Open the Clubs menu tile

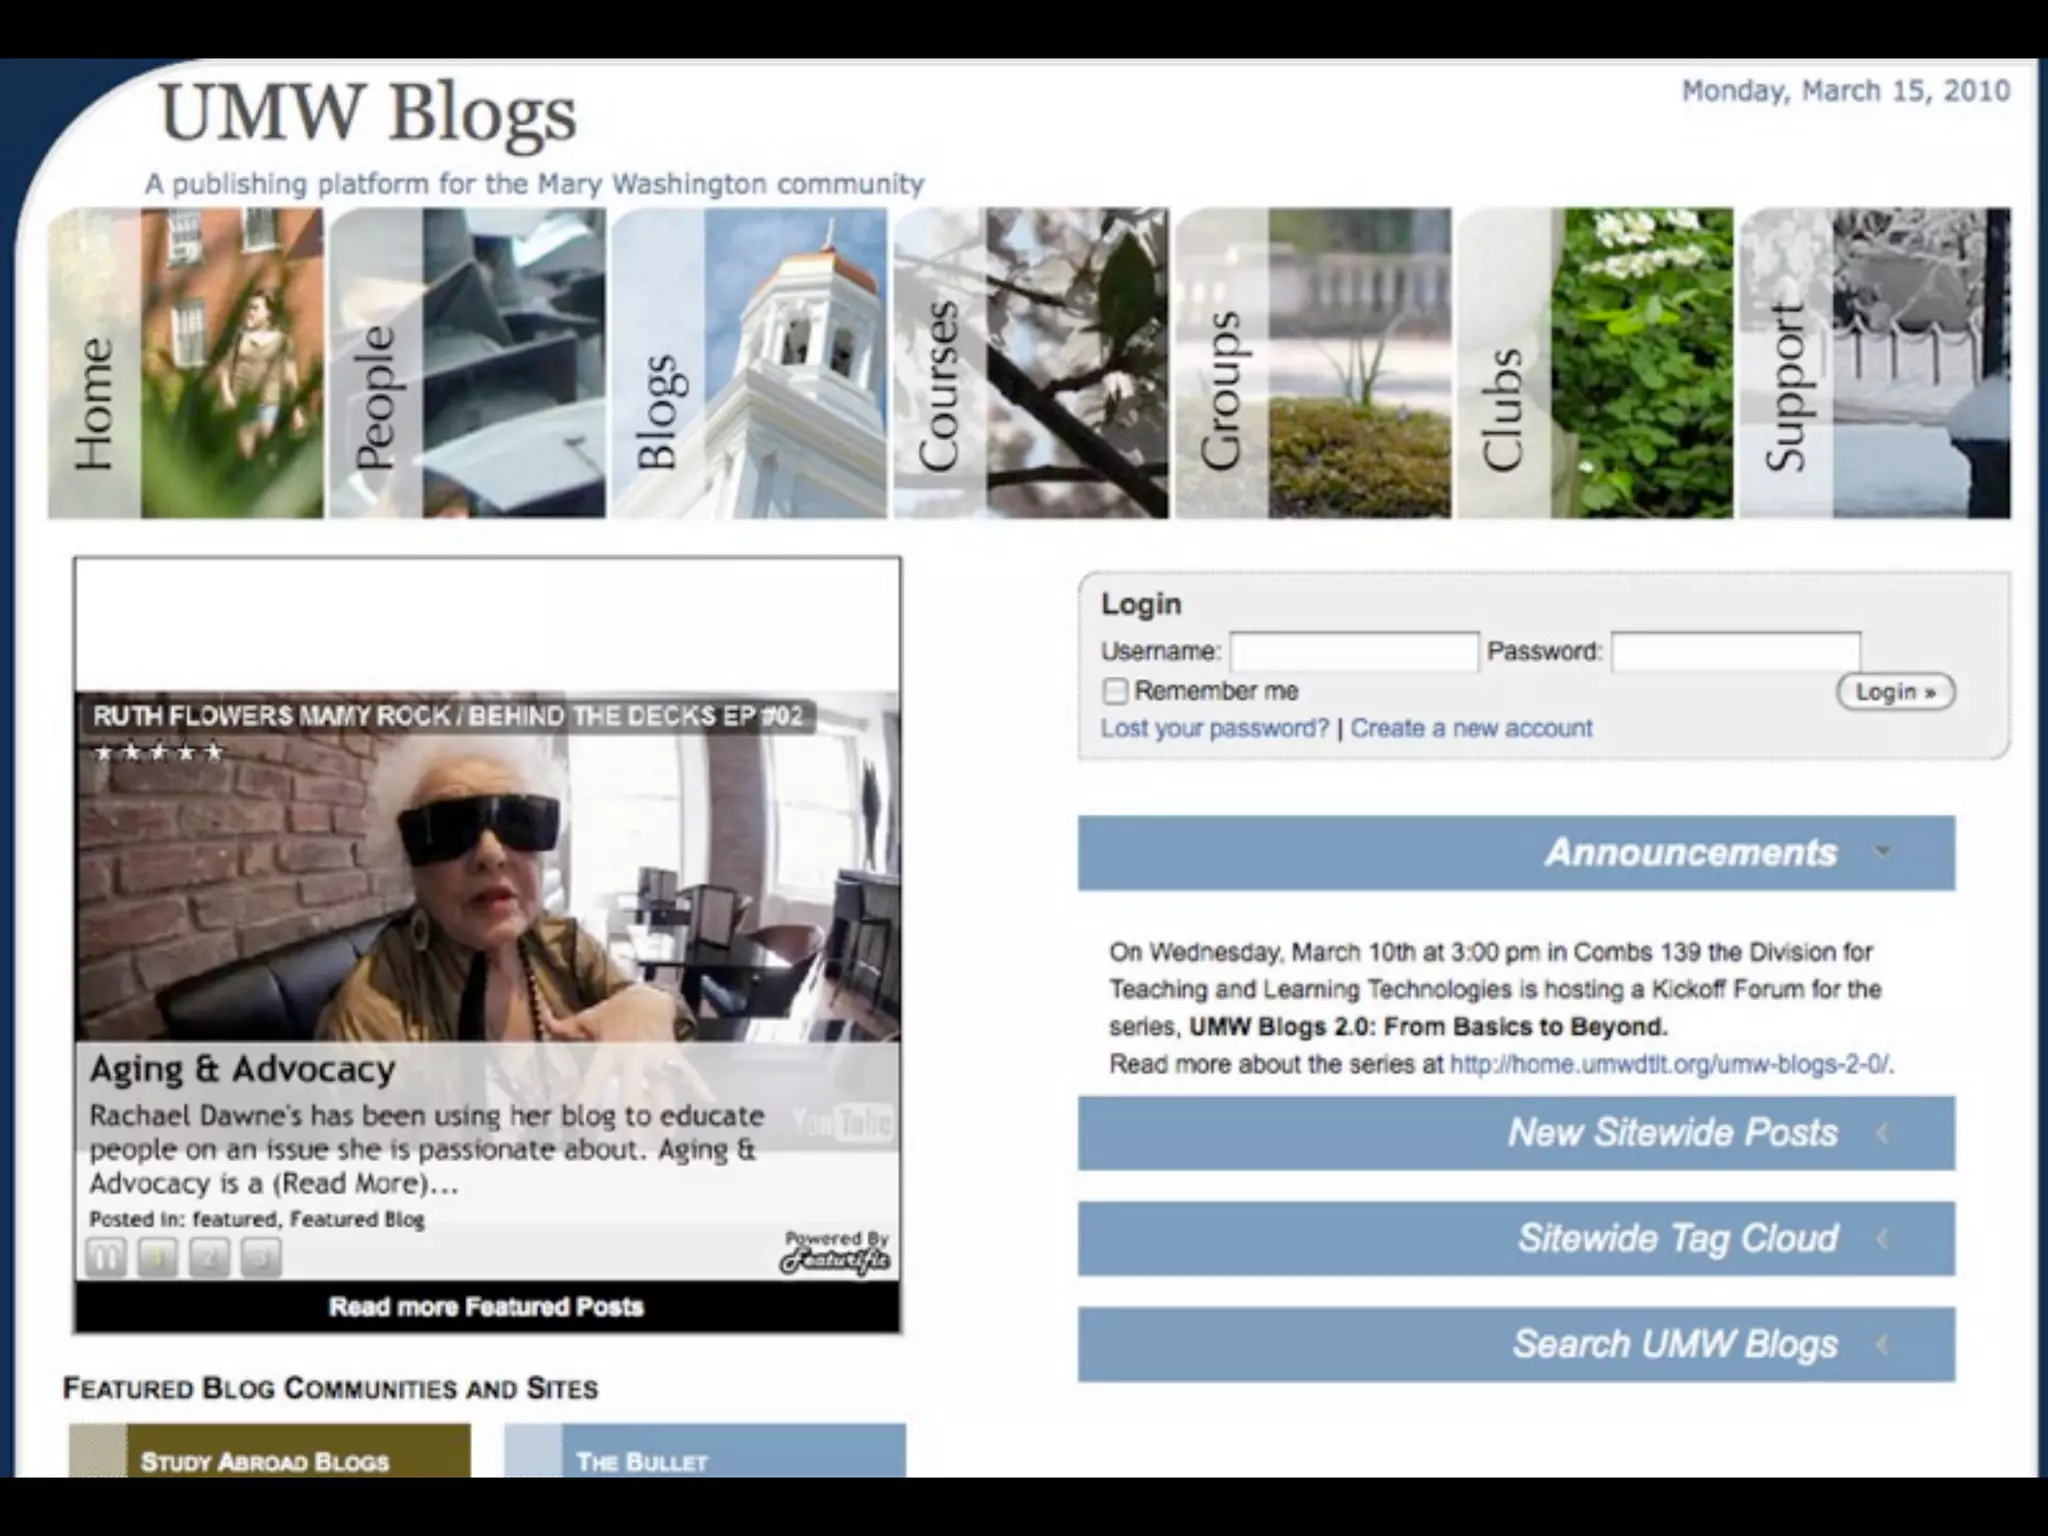1594,363
